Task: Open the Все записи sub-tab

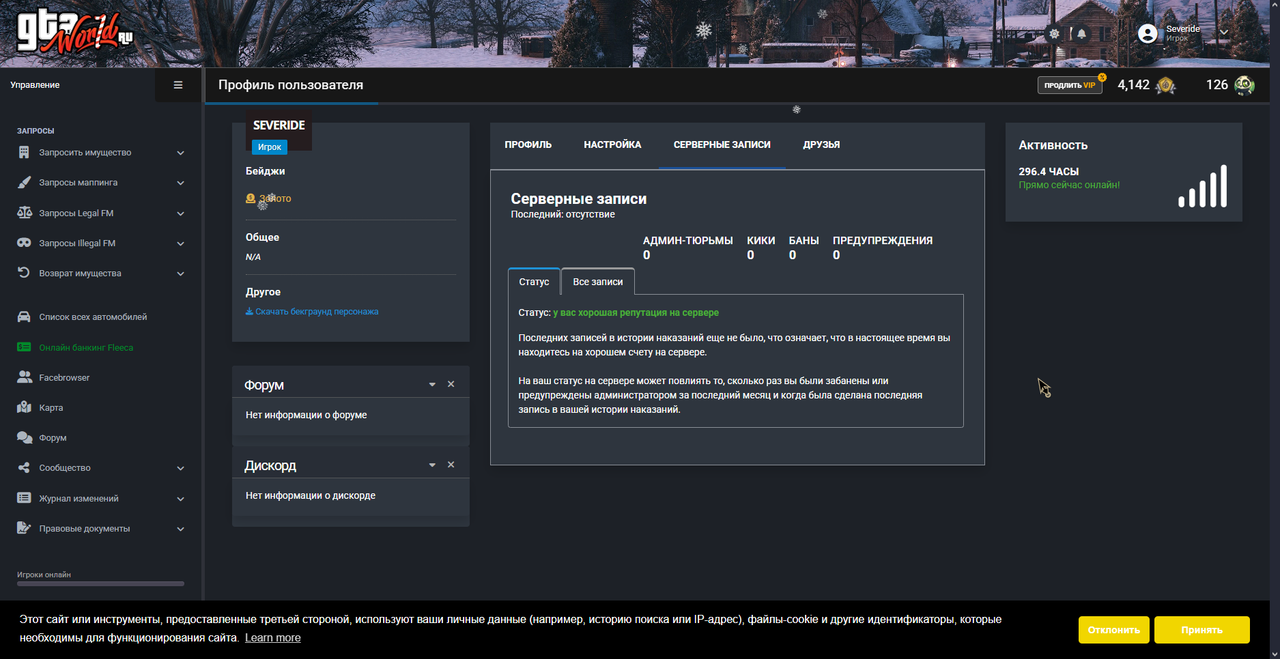Action: point(598,281)
